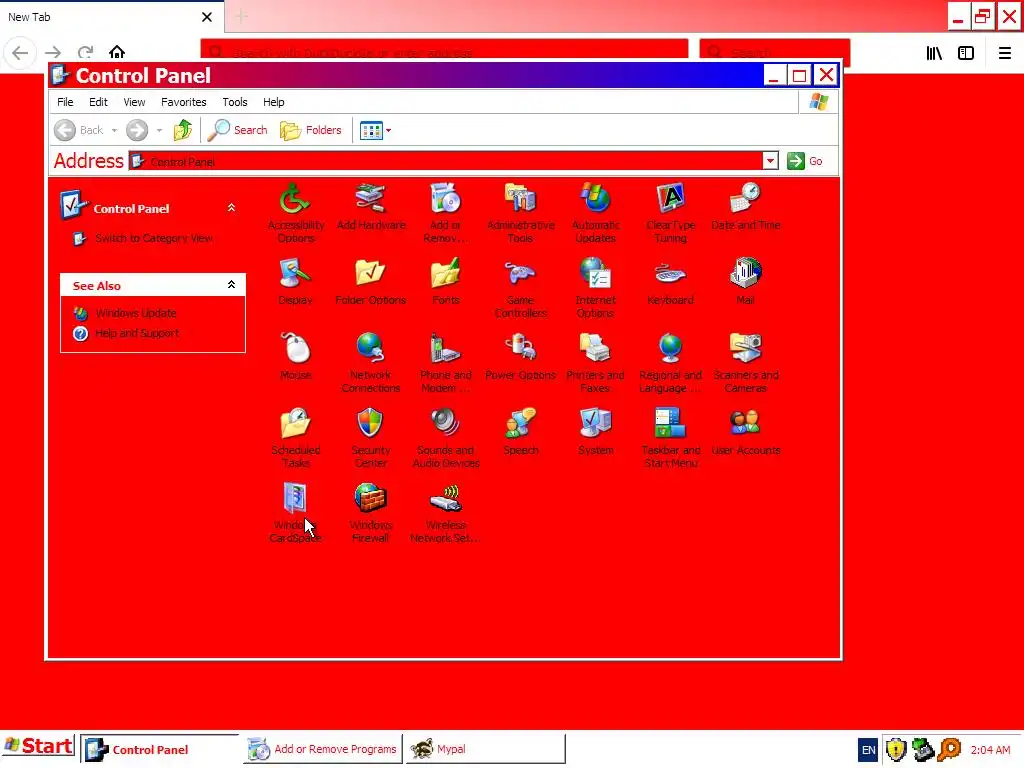Click the Control Panel address field
Screen dimensions: 1024x768
coord(445,161)
